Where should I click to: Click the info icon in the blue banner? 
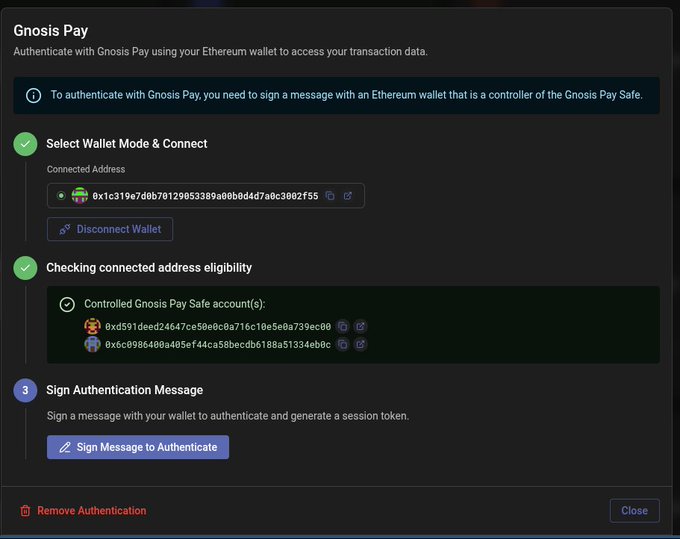[33, 95]
